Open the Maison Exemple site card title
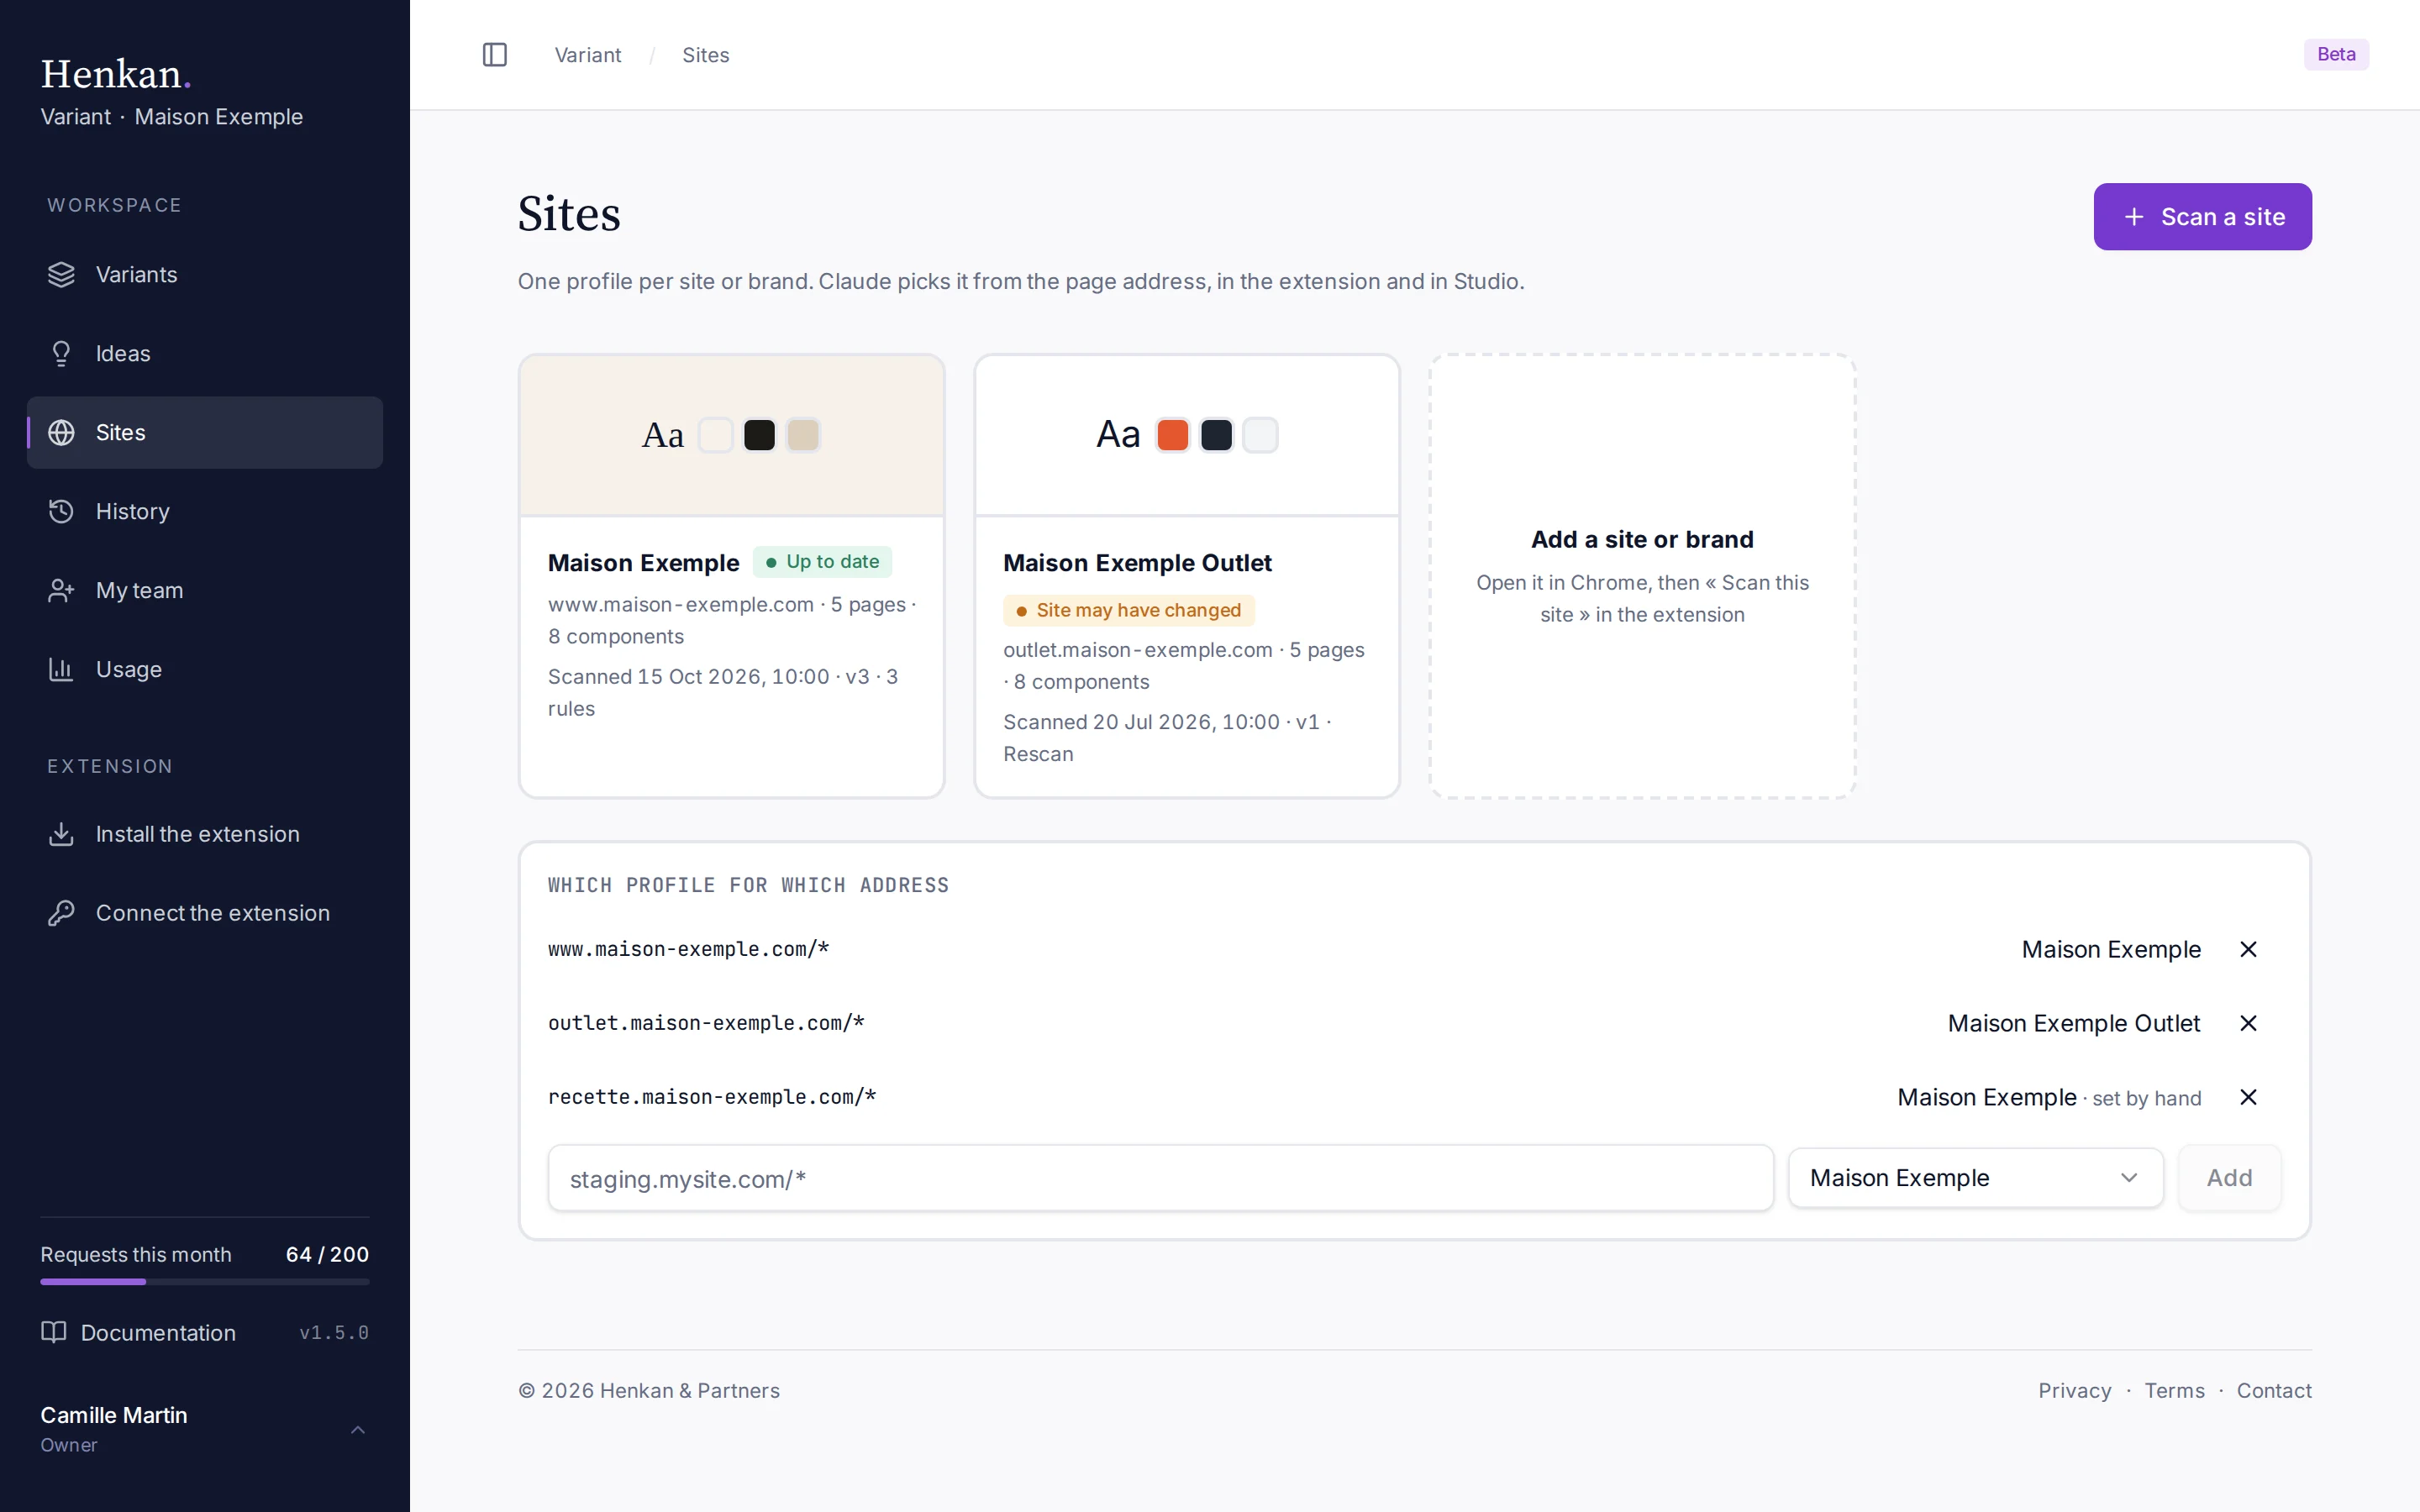This screenshot has height=1512, width=2420. 643,563
